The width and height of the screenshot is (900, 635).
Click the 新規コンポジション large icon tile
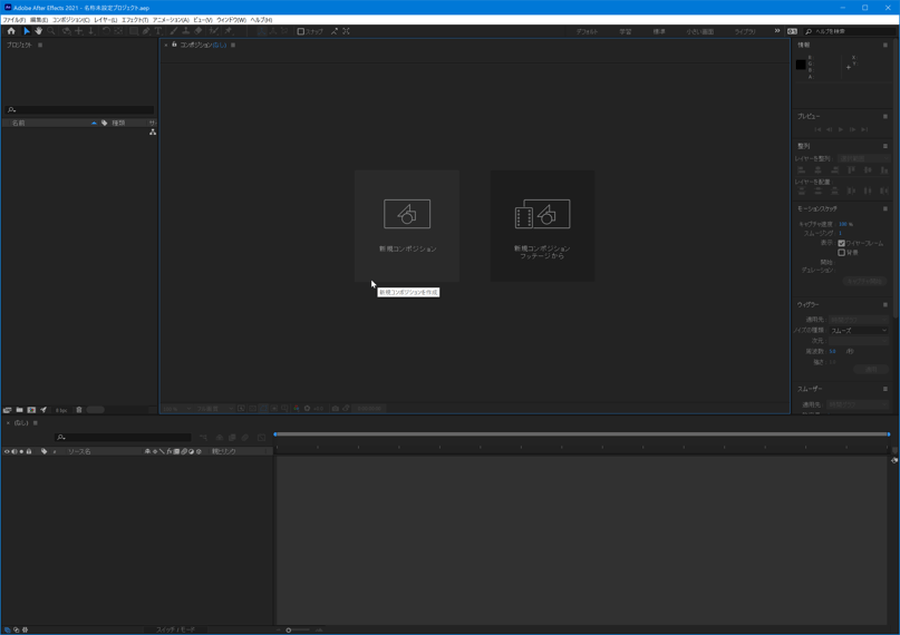pos(407,225)
